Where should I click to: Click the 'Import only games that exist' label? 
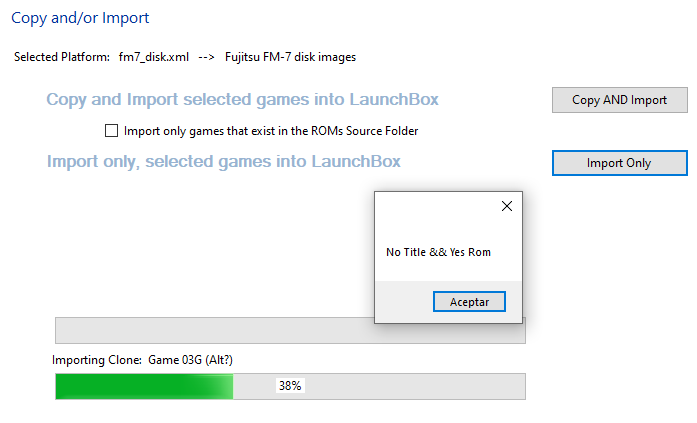[271, 131]
